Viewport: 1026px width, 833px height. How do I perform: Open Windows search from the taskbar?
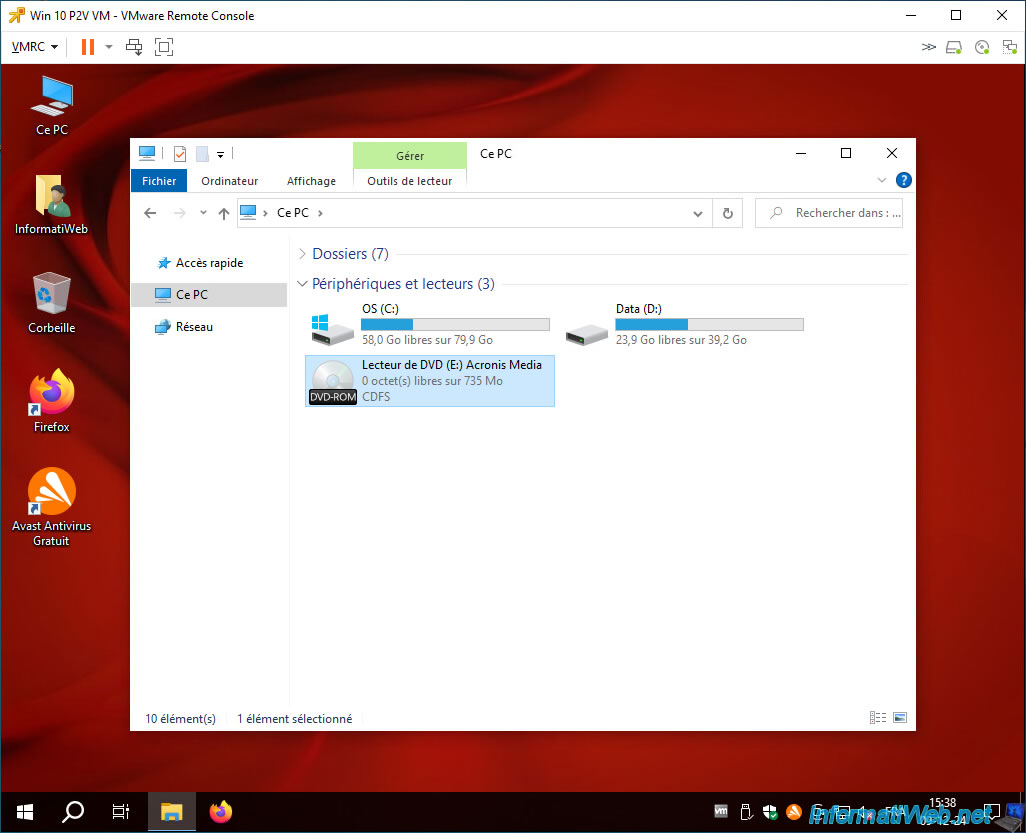tap(73, 812)
